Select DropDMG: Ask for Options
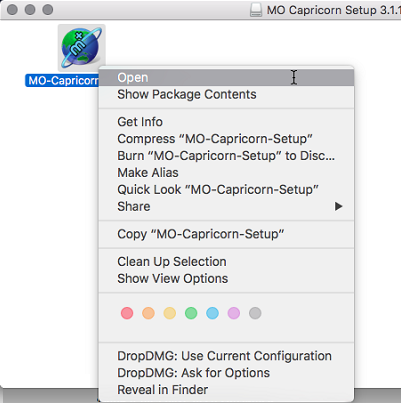Screen dimensions: 401x403 [226, 373]
